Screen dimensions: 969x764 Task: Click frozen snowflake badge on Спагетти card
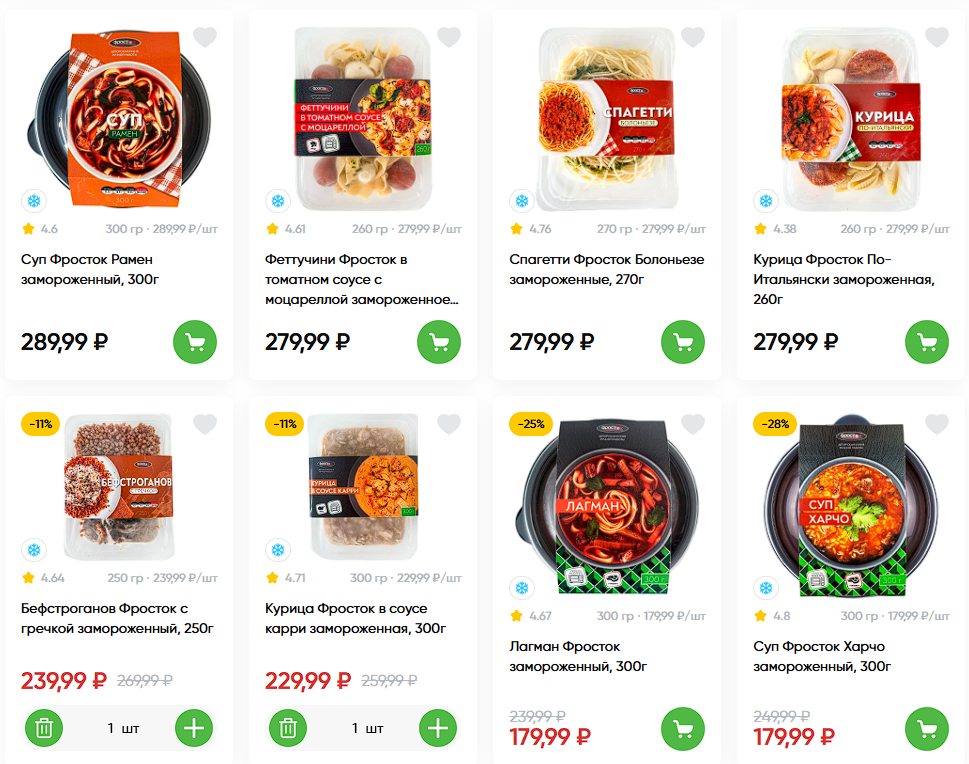521,201
